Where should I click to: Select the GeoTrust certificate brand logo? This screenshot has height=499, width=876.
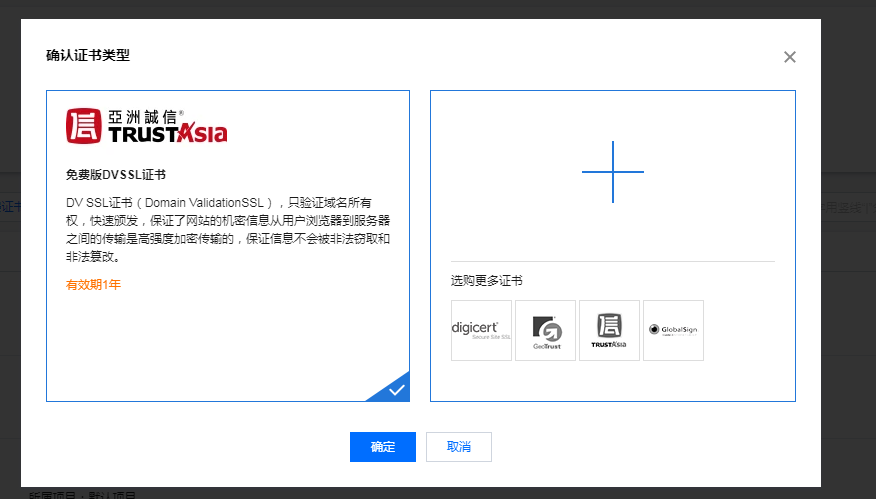[x=545, y=330]
